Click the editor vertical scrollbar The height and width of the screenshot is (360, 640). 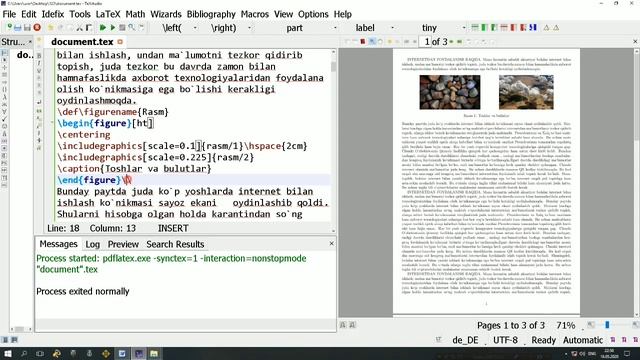coord(333,140)
